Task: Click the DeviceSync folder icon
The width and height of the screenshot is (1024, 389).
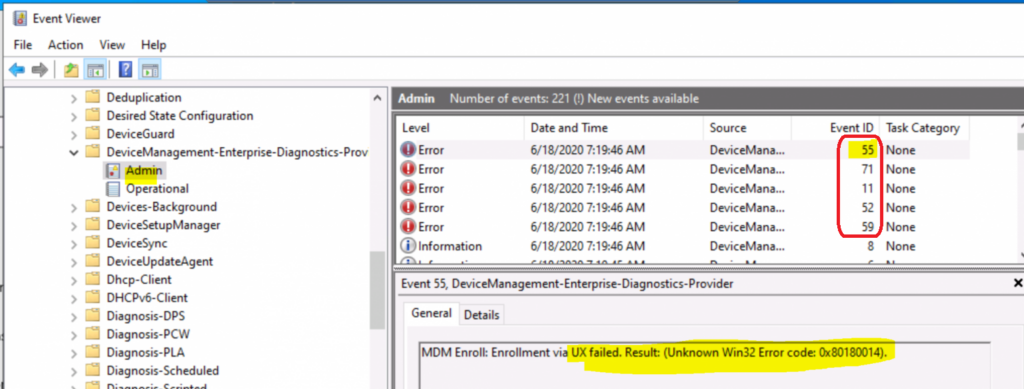Action: point(93,243)
